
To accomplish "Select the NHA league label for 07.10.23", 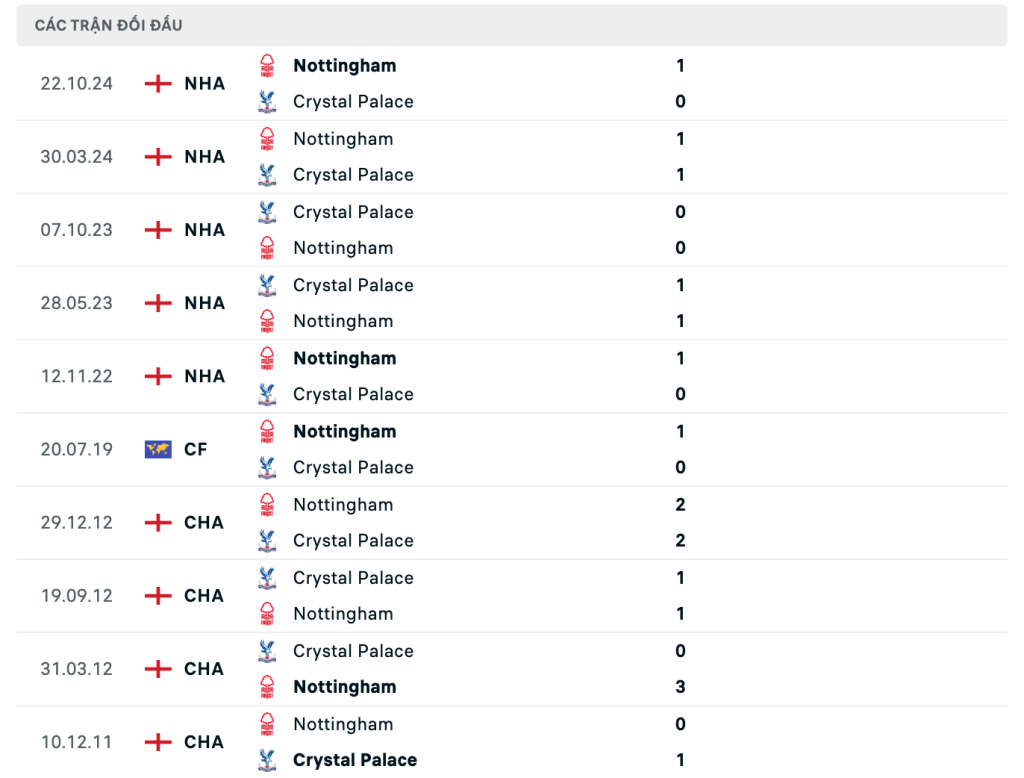I will tap(204, 230).
